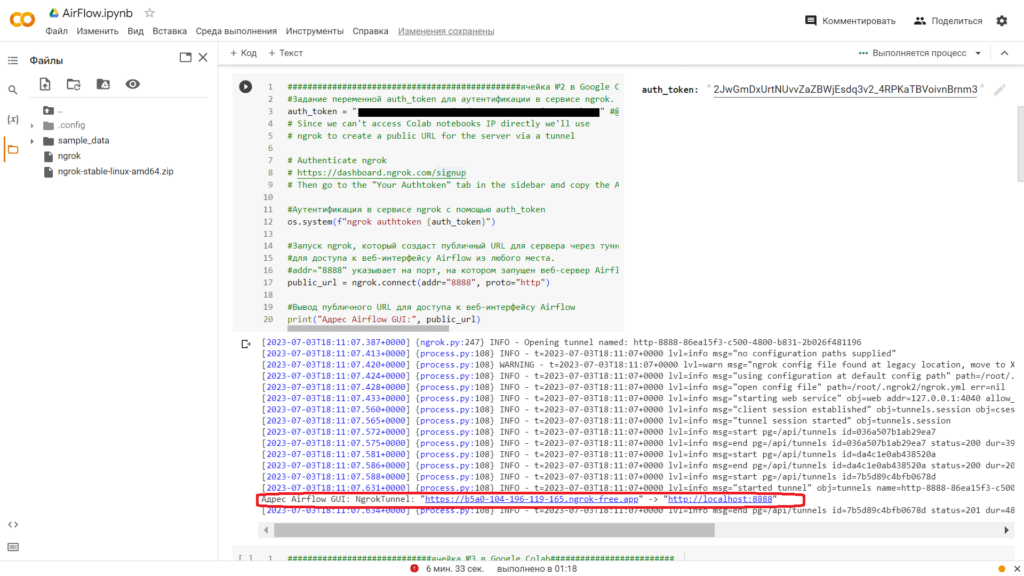The width and height of the screenshot is (1024, 576).
Task: Open the Справка menu
Action: pos(370,31)
